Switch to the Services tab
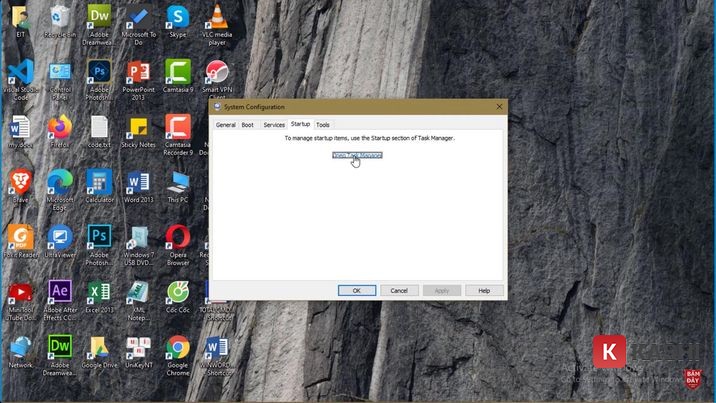 (274, 125)
